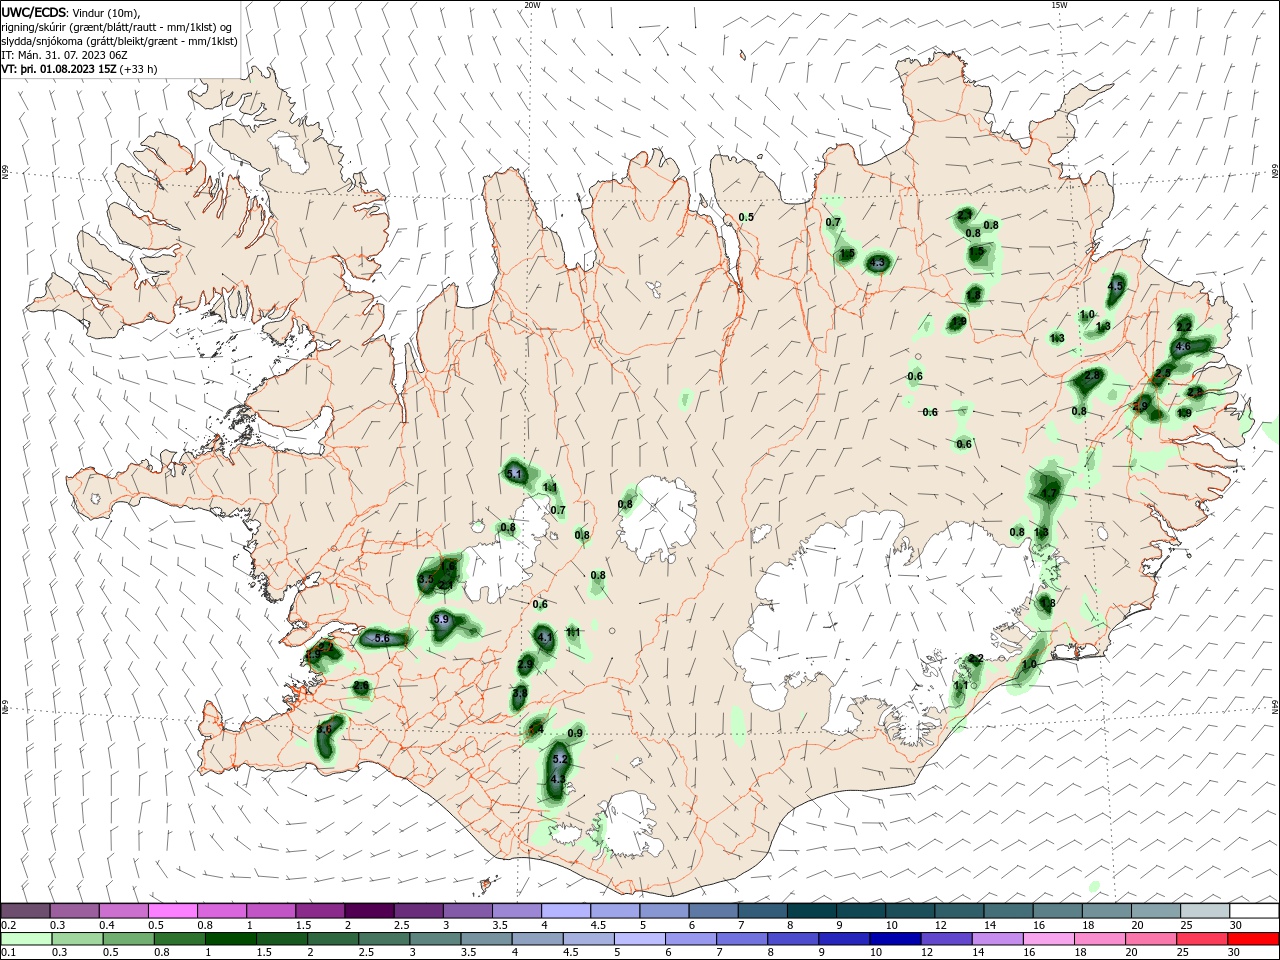Select the 3.5 precipitation value
This screenshot has height=960, width=1280.
425,580
